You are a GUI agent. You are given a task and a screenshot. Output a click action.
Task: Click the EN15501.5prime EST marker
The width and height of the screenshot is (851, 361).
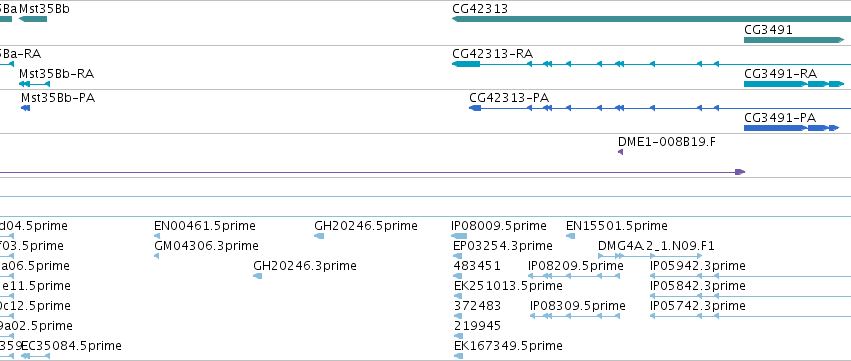click(x=570, y=236)
